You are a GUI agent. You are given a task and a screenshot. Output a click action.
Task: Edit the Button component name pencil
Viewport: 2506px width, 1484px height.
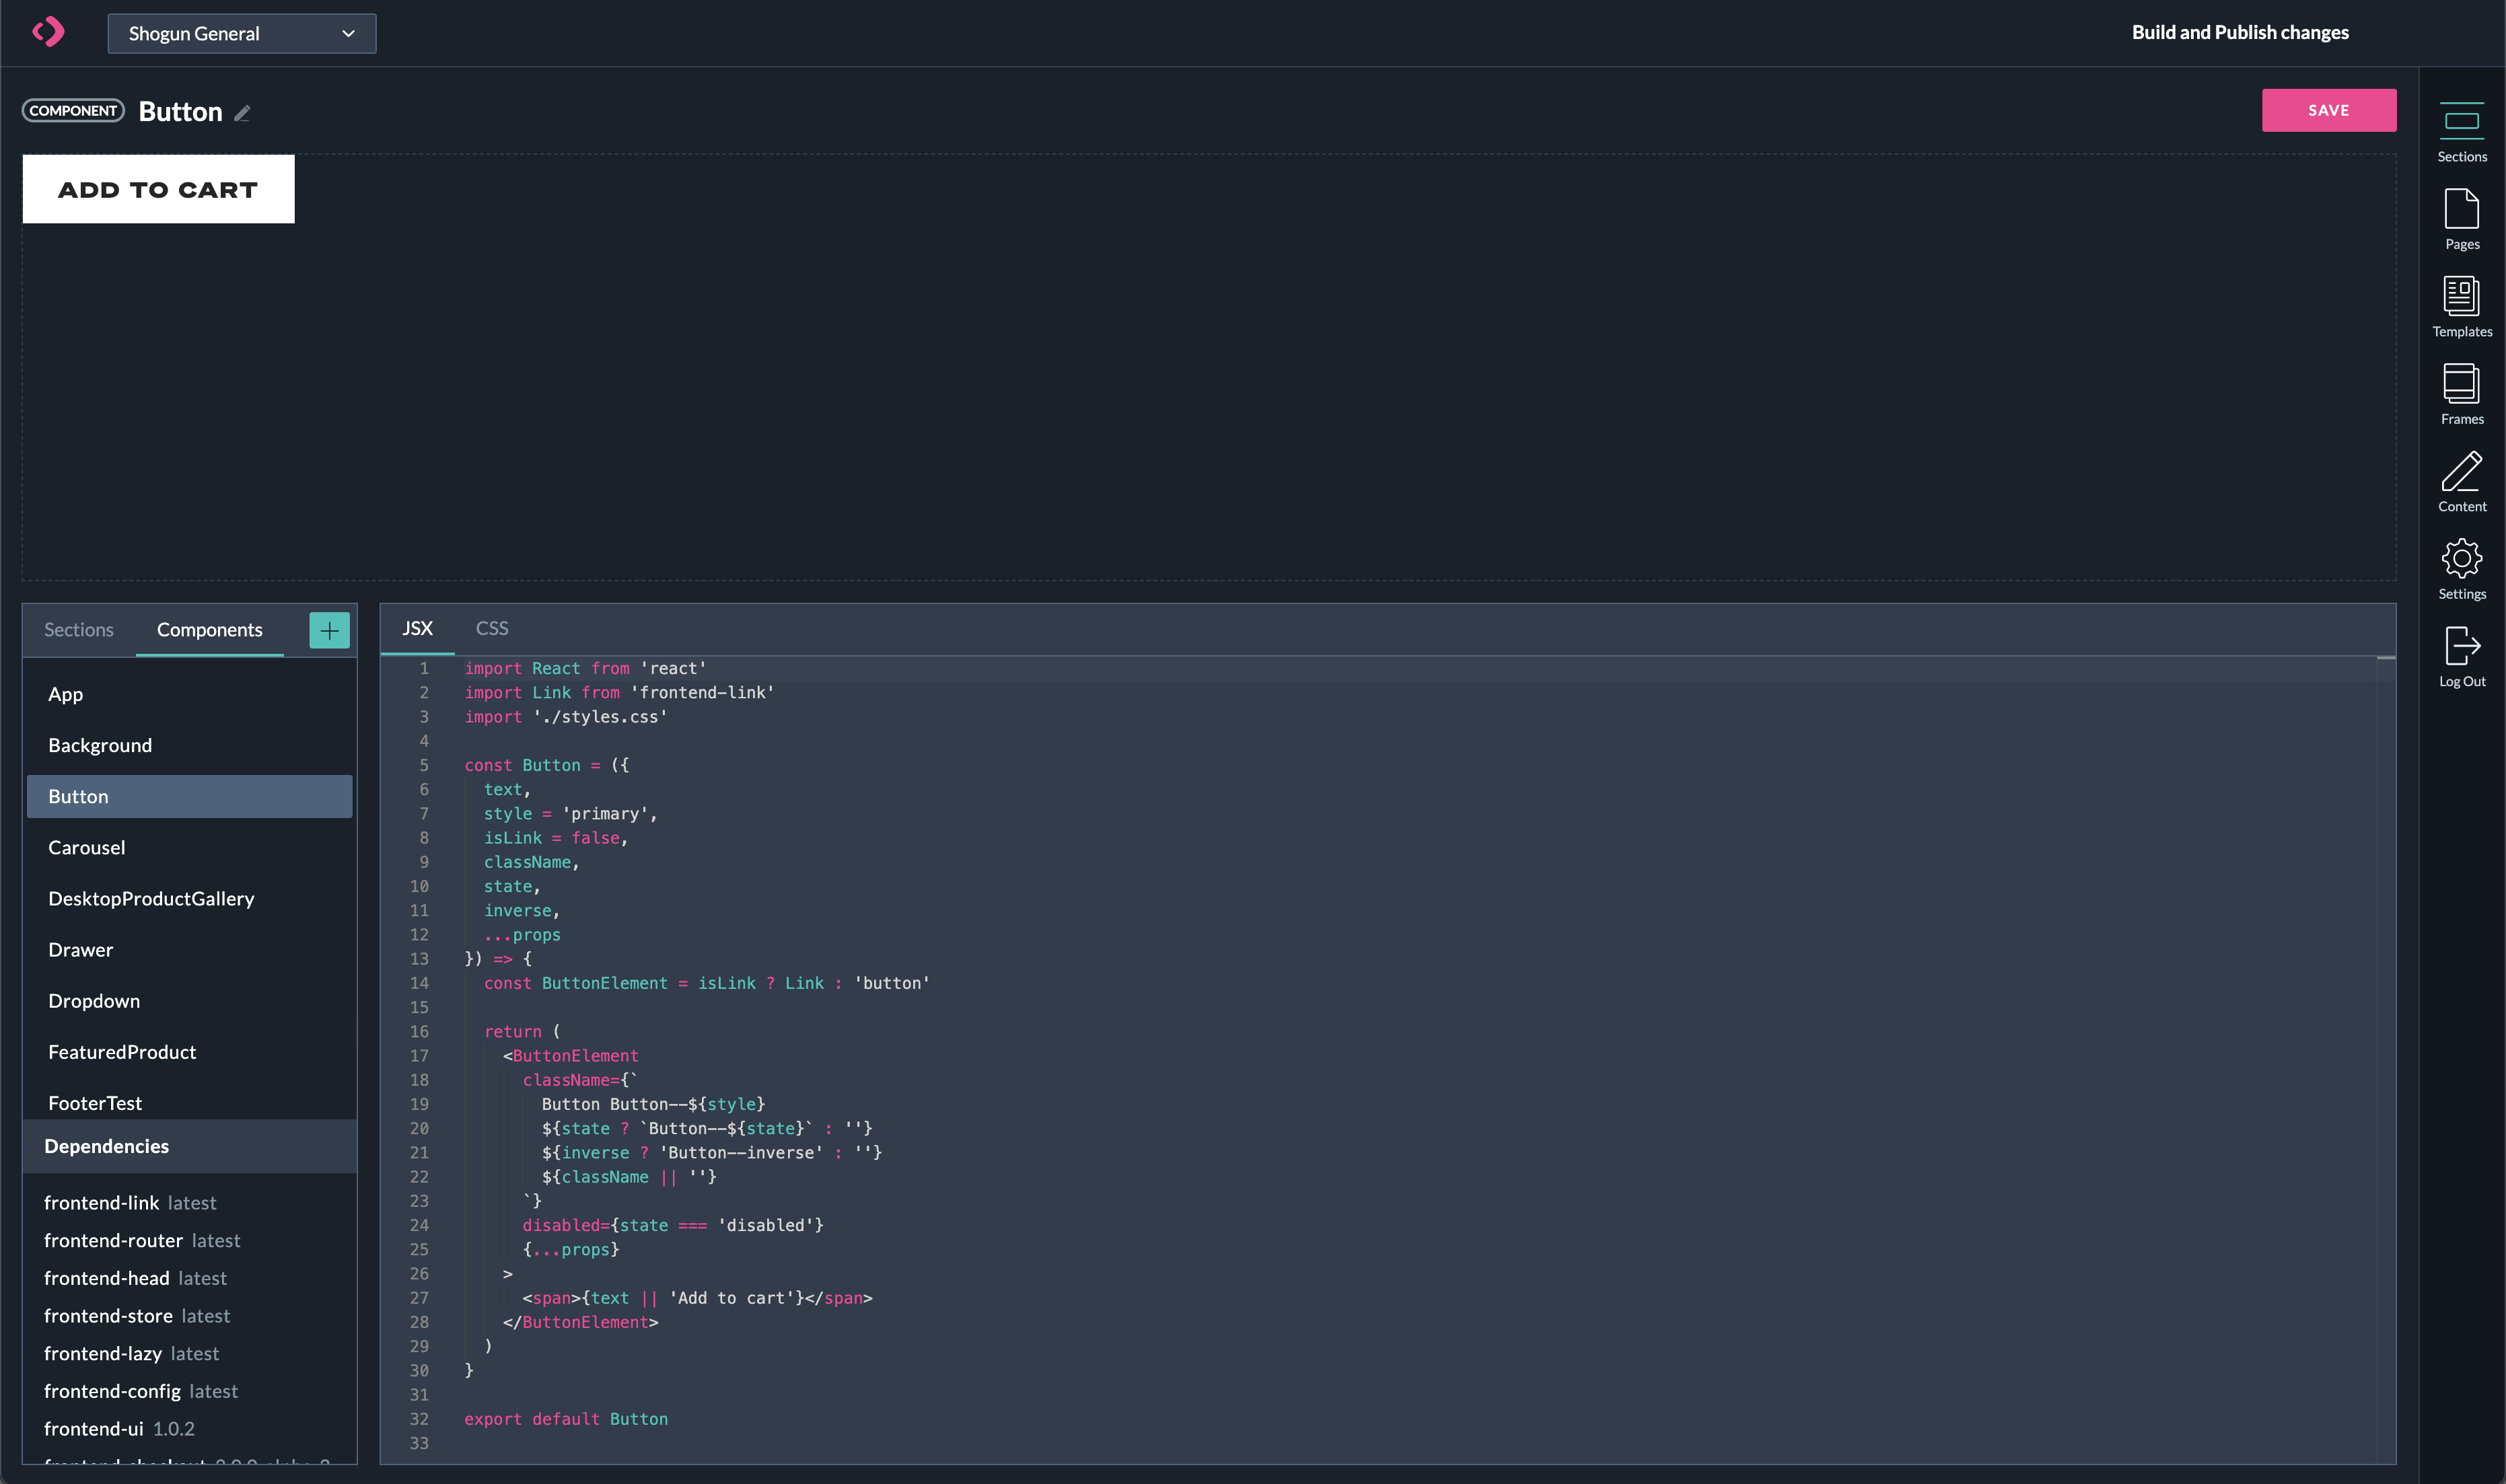coord(242,113)
